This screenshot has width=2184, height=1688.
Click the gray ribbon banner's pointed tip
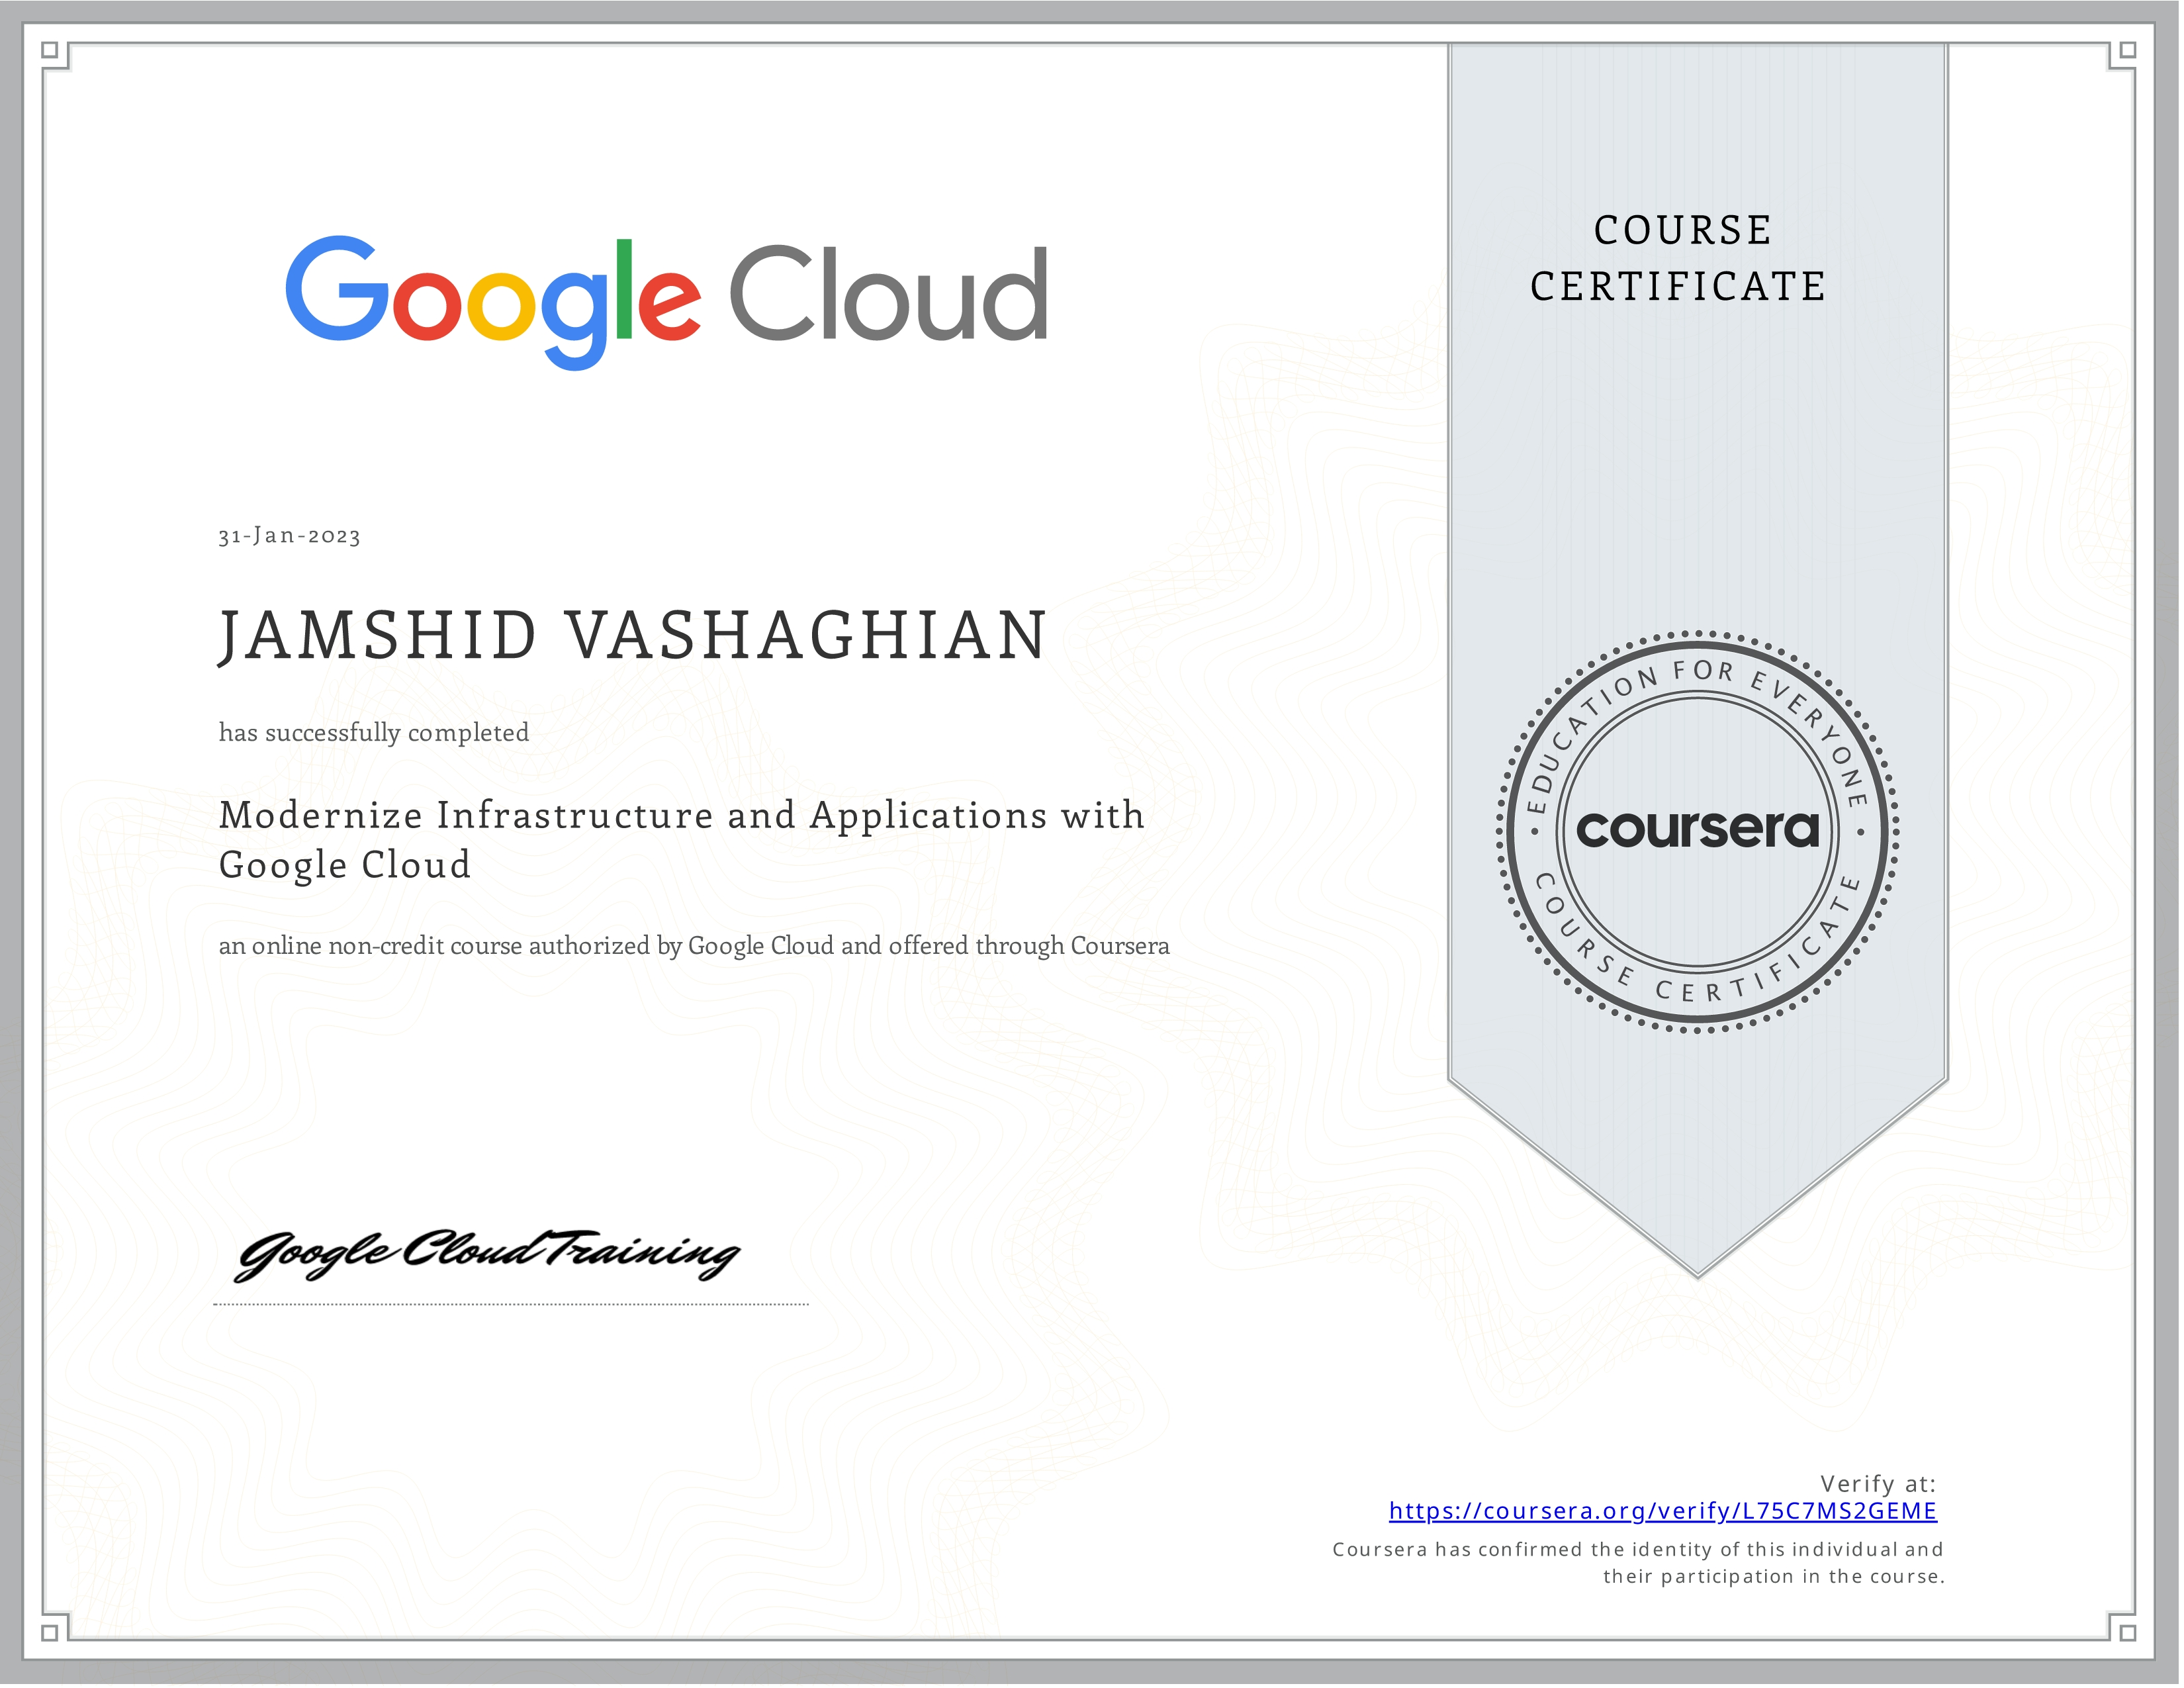1697,1262
